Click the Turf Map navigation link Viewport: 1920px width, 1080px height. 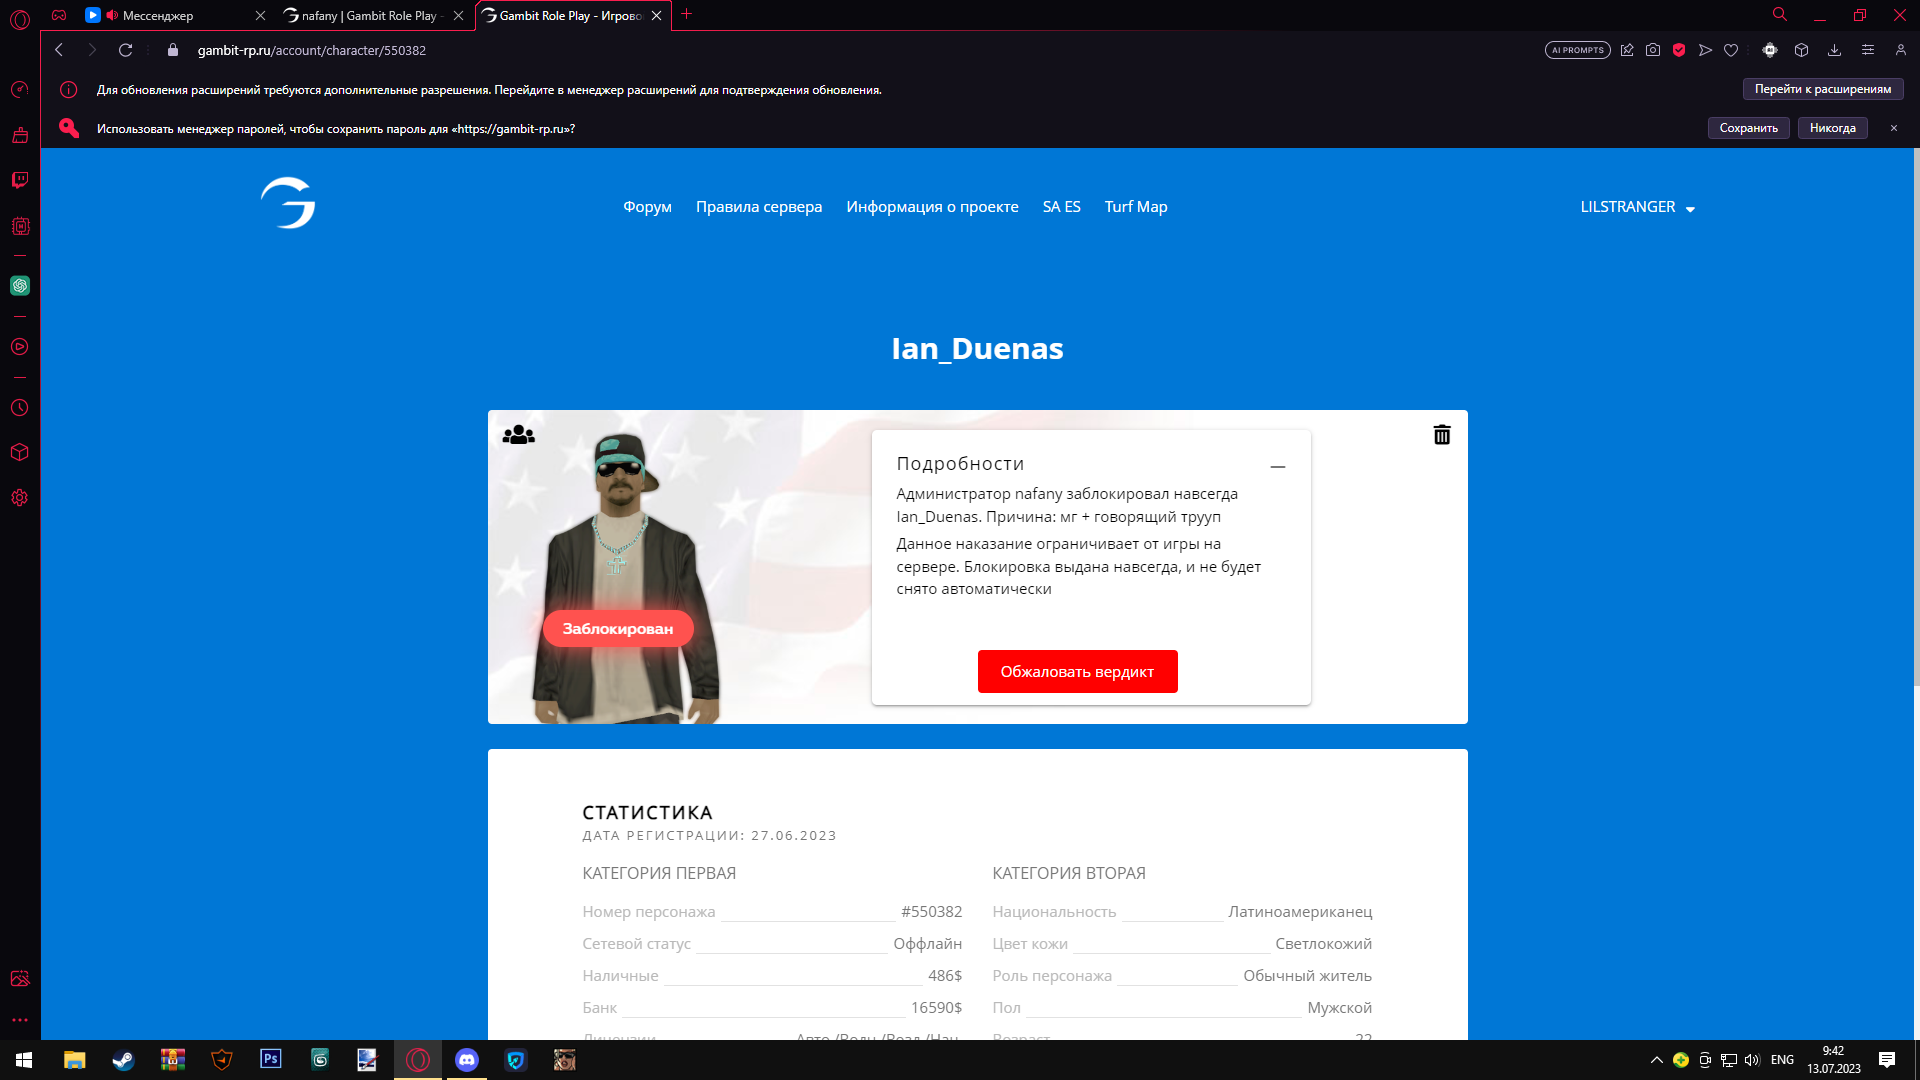pyautogui.click(x=1135, y=207)
